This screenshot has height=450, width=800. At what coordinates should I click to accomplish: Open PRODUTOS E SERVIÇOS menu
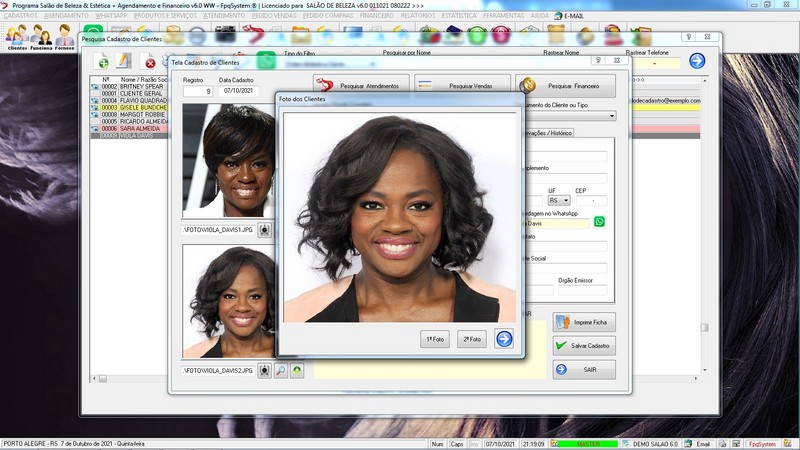click(165, 16)
